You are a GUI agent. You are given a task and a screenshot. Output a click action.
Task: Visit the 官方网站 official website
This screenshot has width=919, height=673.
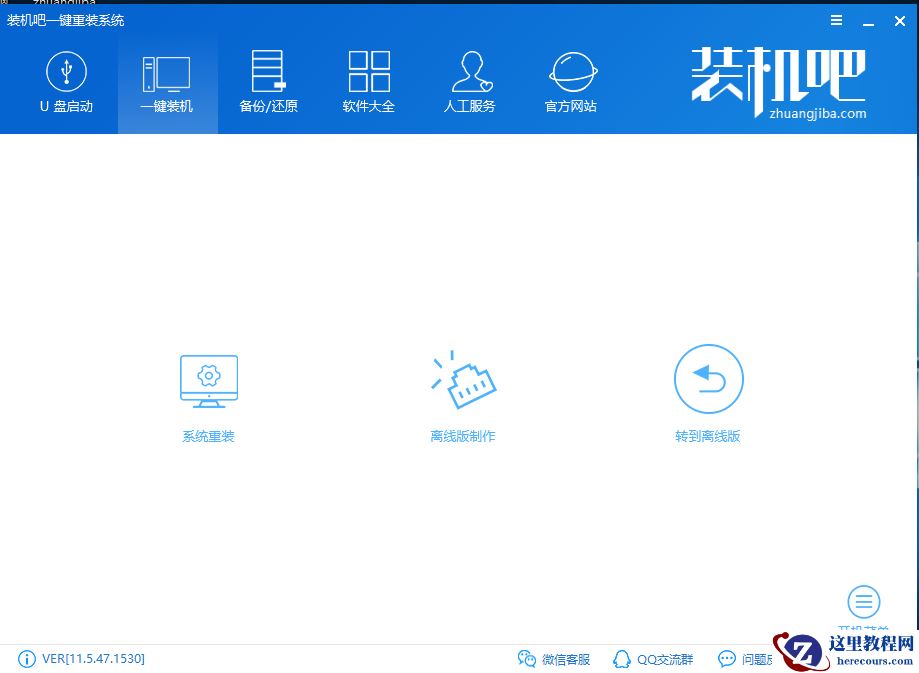point(571,80)
